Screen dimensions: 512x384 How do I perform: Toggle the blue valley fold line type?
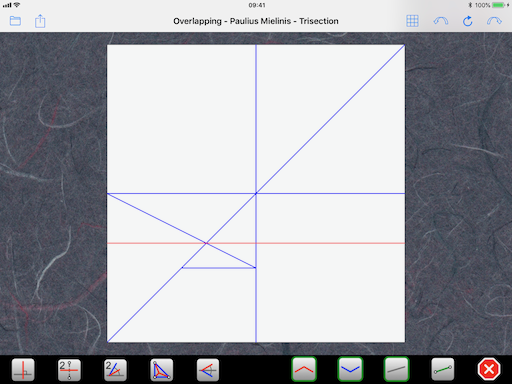[x=350, y=369]
